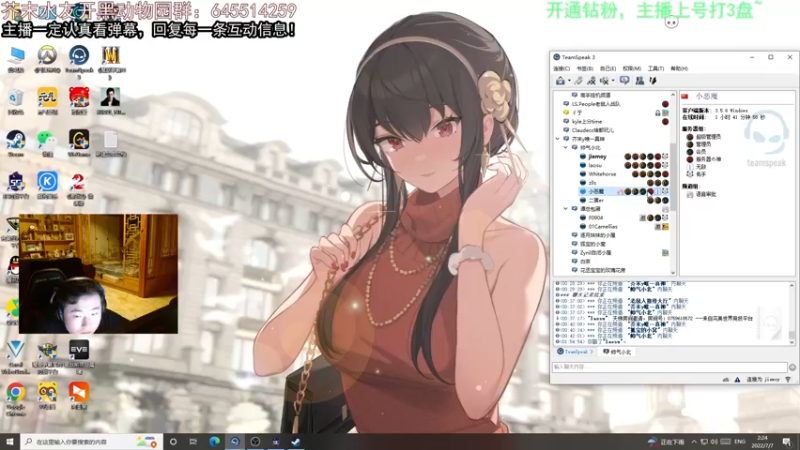Click the warning triangle in TeamSpeak status bar
800x450 pixels.
point(737,380)
